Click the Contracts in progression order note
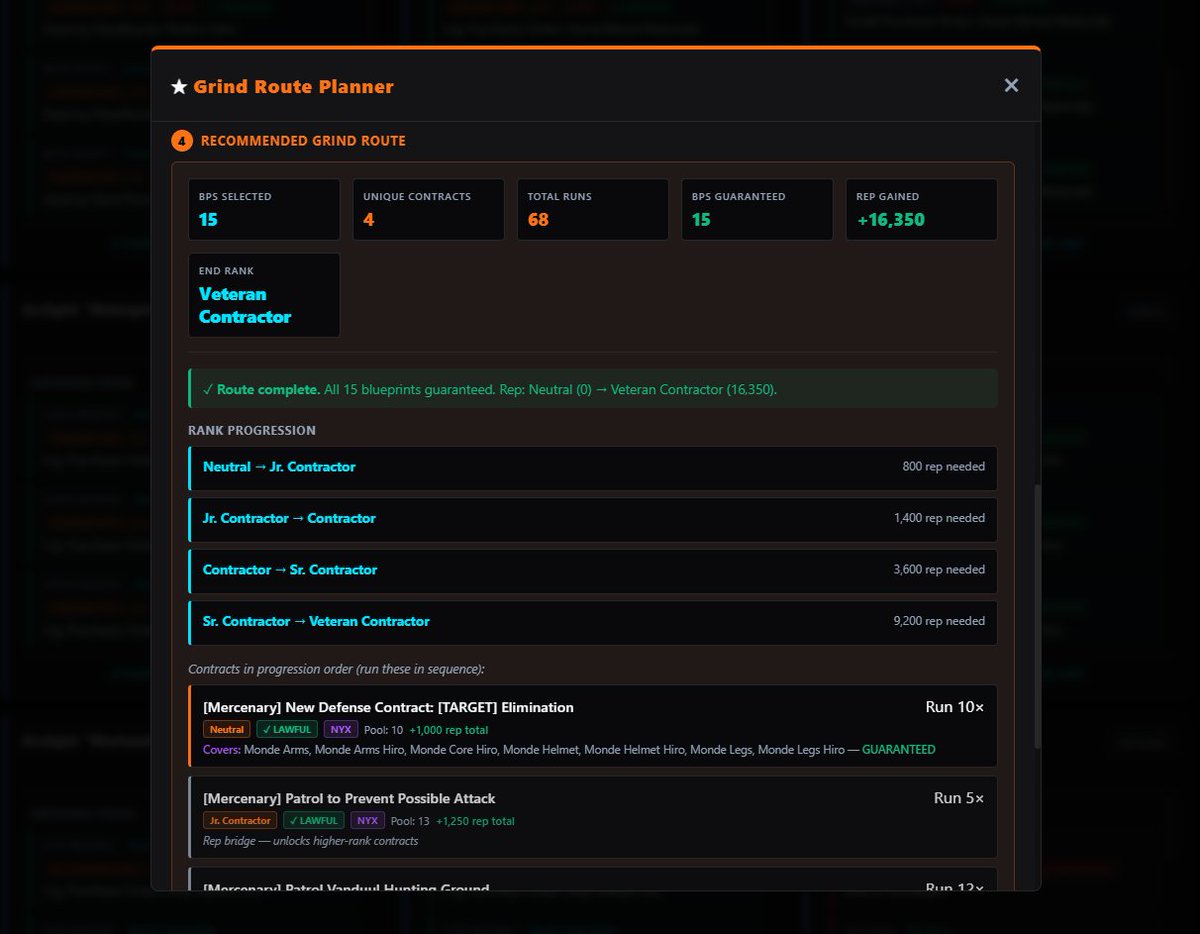The height and width of the screenshot is (934, 1200). click(x=336, y=669)
